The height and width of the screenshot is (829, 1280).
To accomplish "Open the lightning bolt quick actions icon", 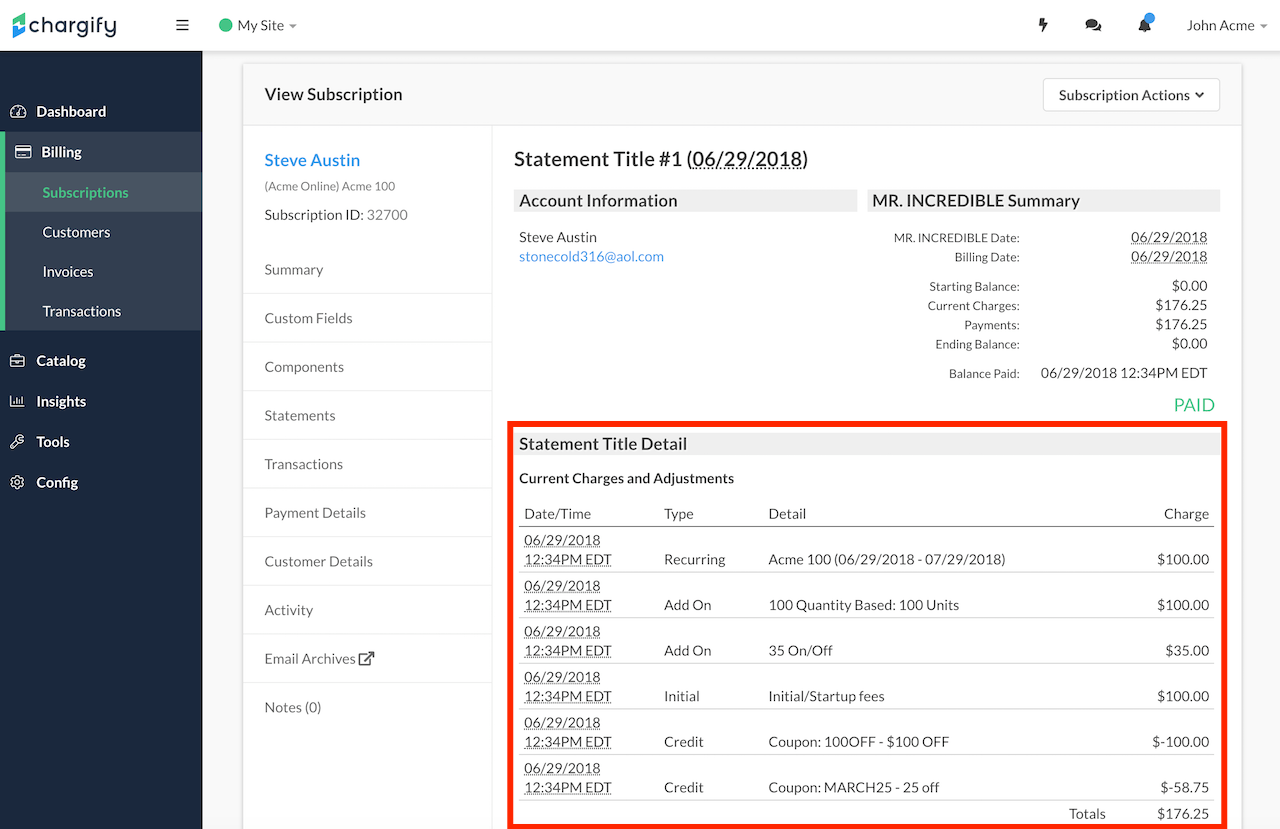I will click(x=1043, y=25).
